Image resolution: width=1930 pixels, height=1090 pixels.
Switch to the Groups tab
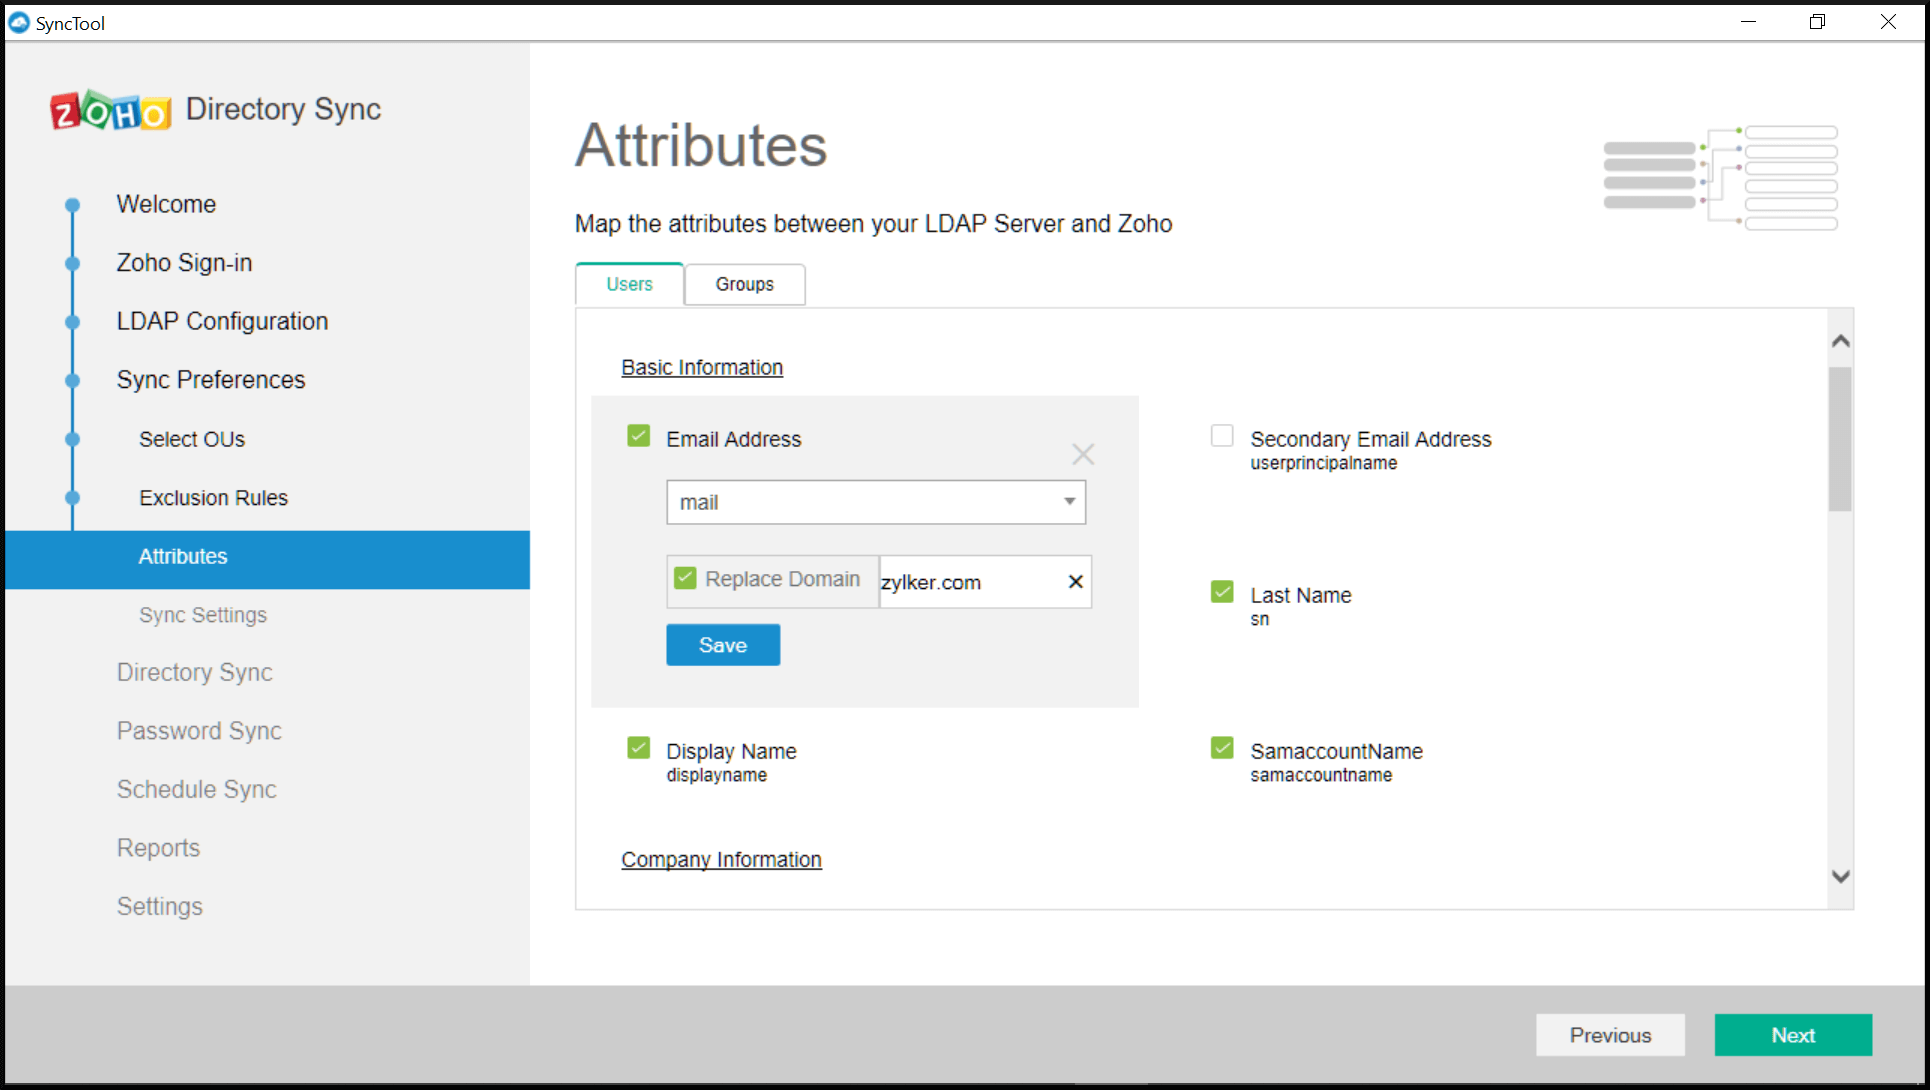point(744,284)
